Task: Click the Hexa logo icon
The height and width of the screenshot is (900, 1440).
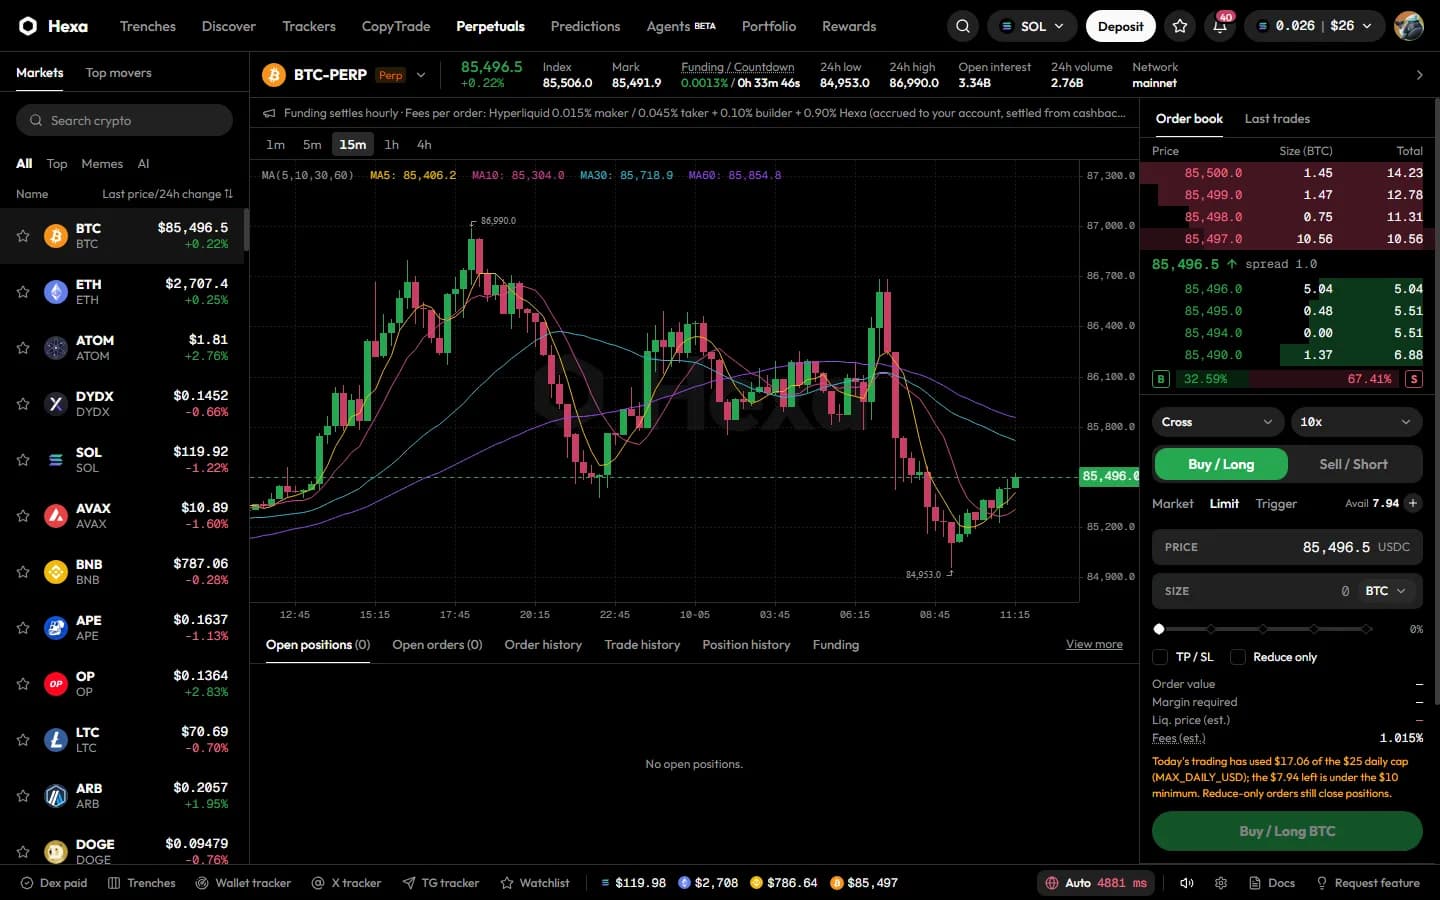Action: click(28, 26)
